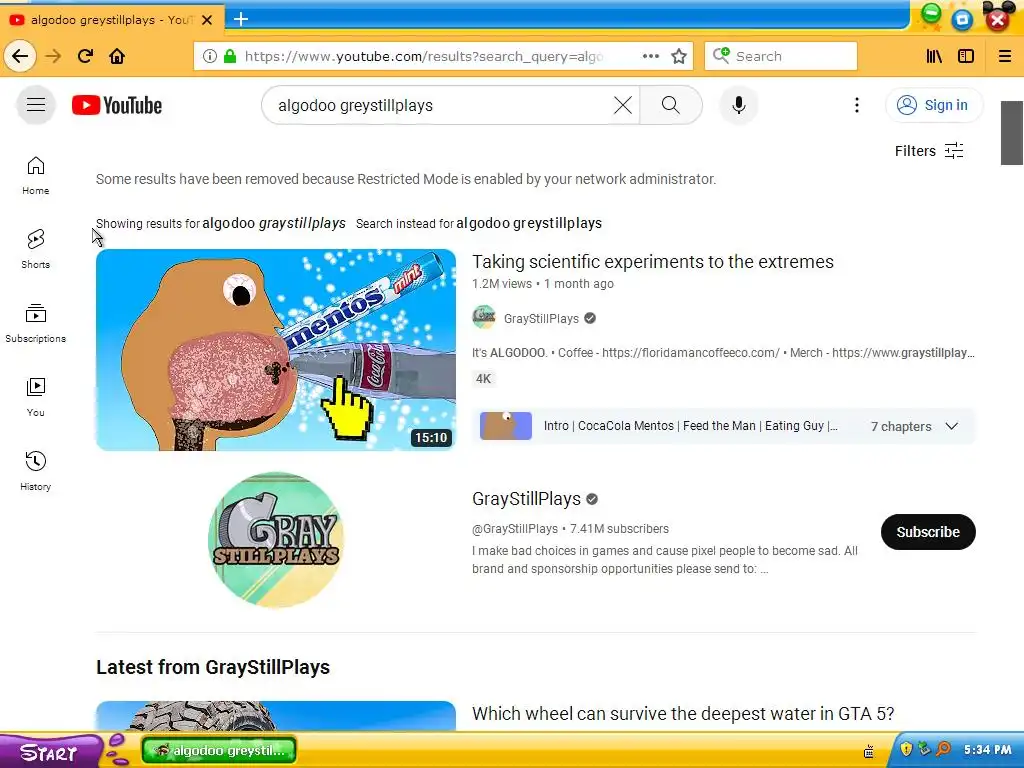
Task: Open Subscriptions in the sidebar
Action: tap(36, 323)
